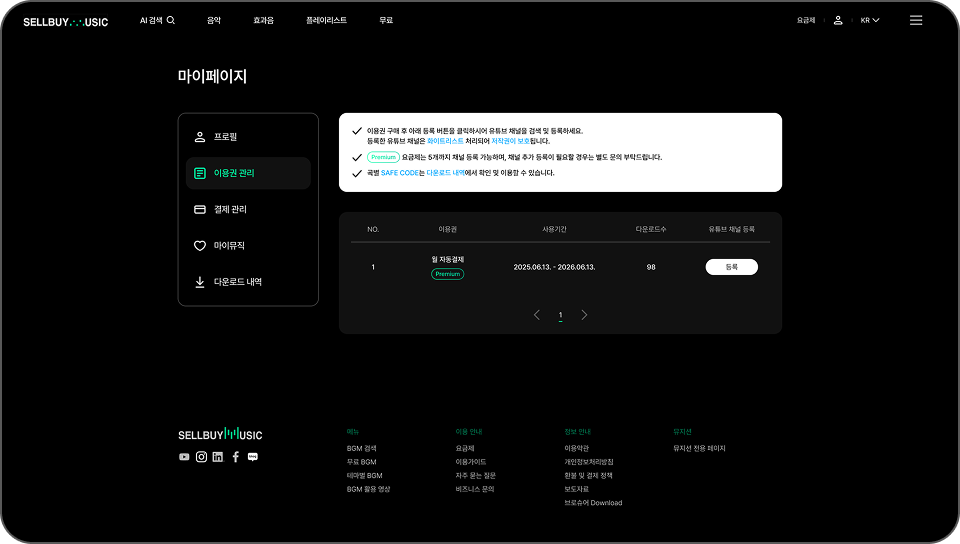
Task: Click the footer SELLBUYMUSIC logo
Action: [220, 434]
